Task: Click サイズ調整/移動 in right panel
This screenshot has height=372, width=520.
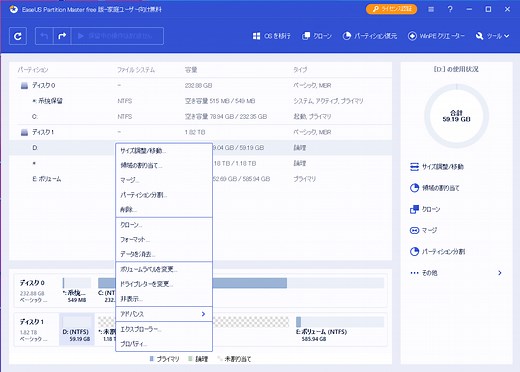Action: tap(437, 167)
